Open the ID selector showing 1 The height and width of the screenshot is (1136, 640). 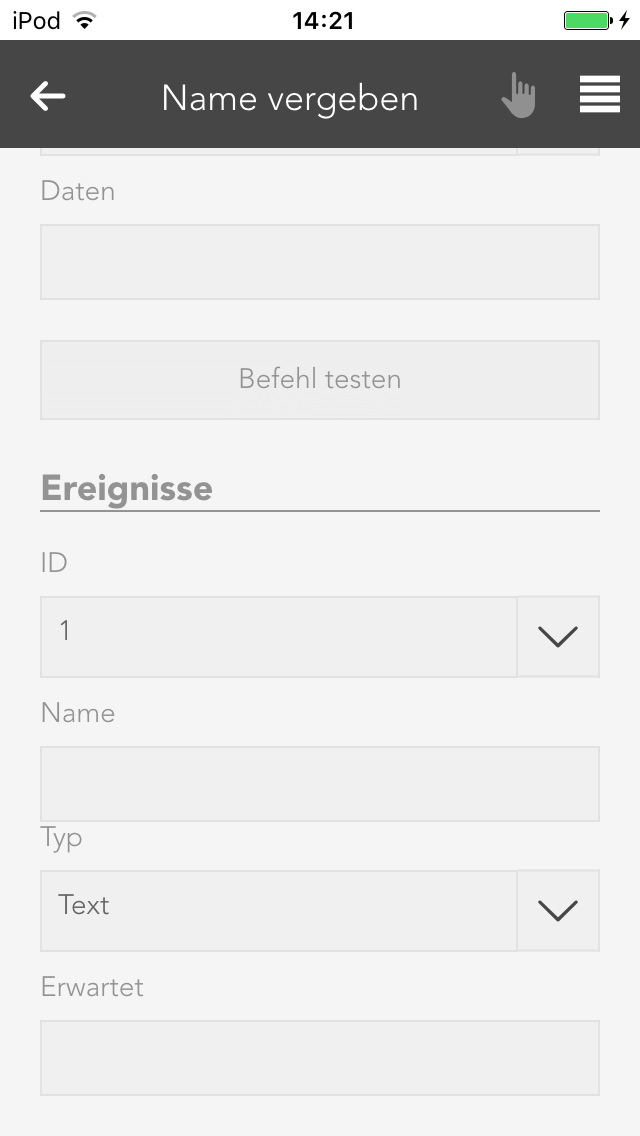point(278,637)
